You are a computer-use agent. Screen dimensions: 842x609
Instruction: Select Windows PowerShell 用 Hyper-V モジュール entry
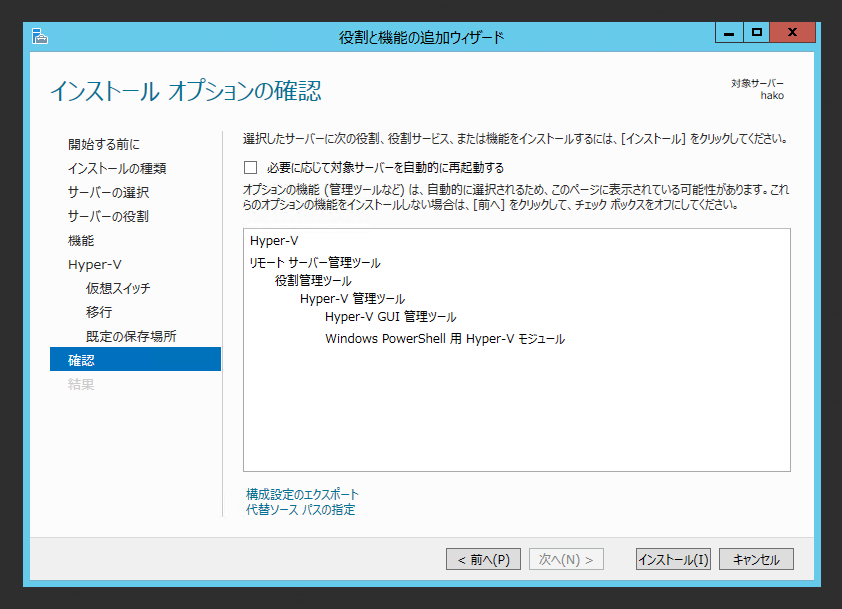coord(445,339)
